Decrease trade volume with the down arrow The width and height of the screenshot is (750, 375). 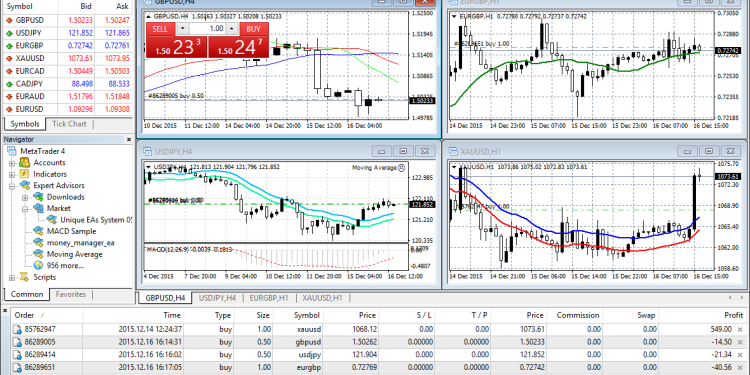(x=182, y=29)
